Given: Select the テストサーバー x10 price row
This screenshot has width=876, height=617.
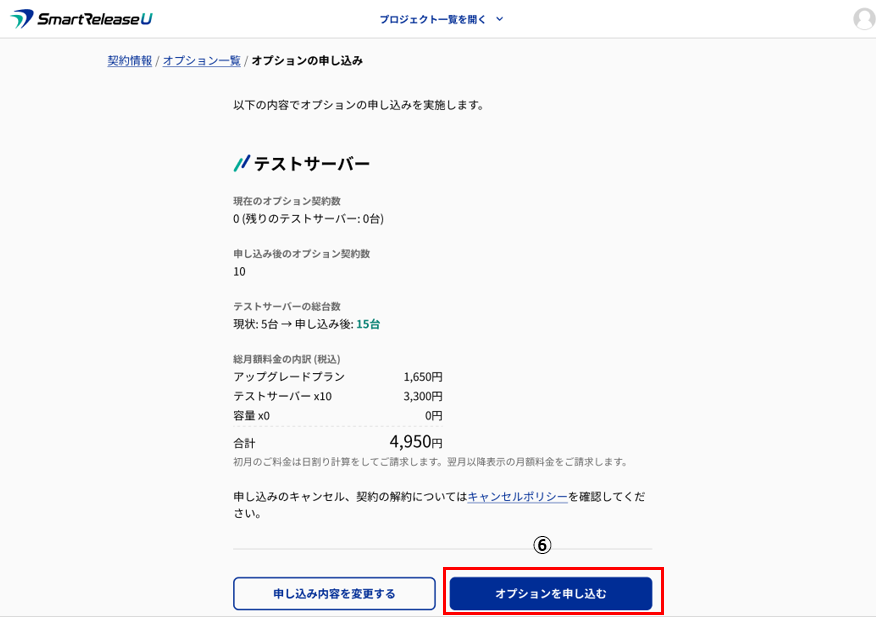Looking at the screenshot, I should point(337,396).
